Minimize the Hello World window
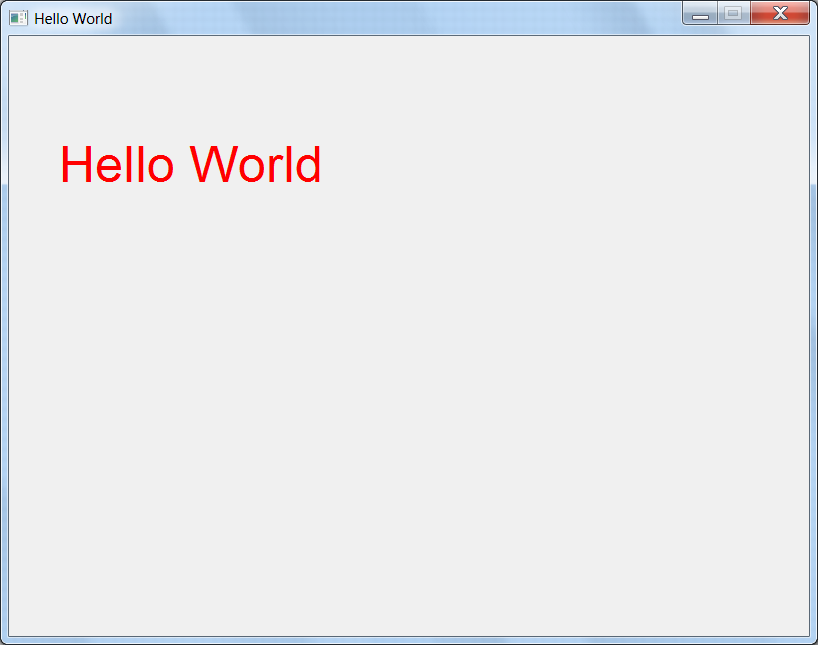Screen dimensions: 818x645 tap(700, 14)
